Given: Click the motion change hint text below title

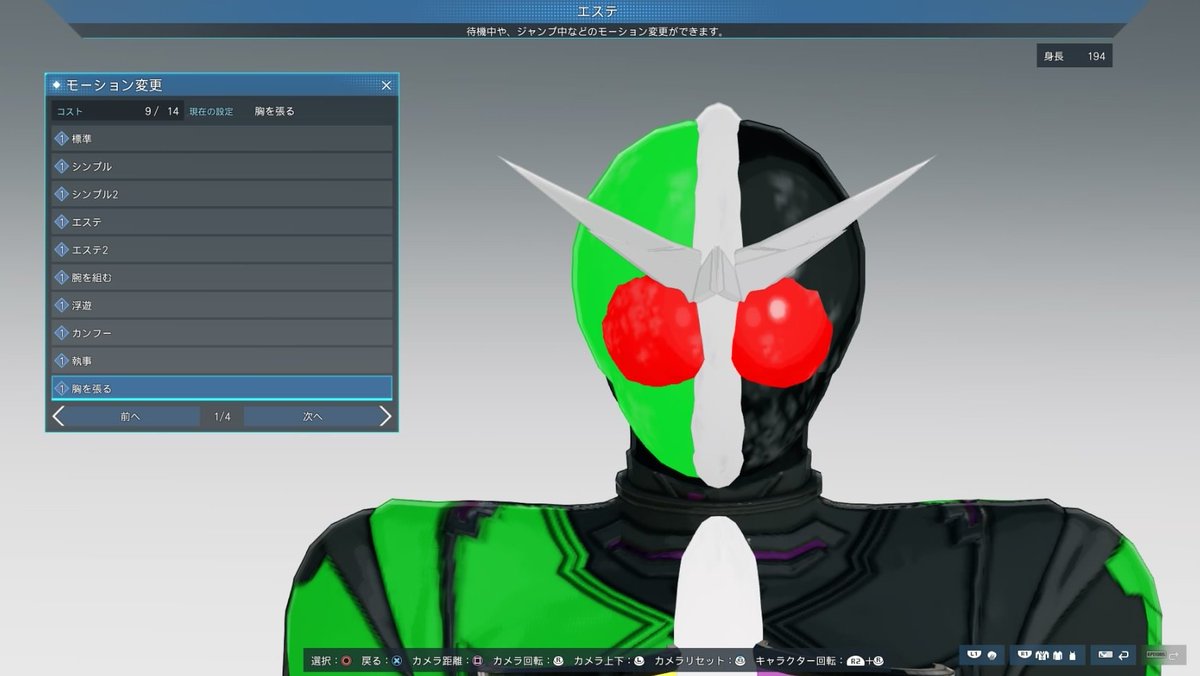Looking at the screenshot, I should pos(595,31).
